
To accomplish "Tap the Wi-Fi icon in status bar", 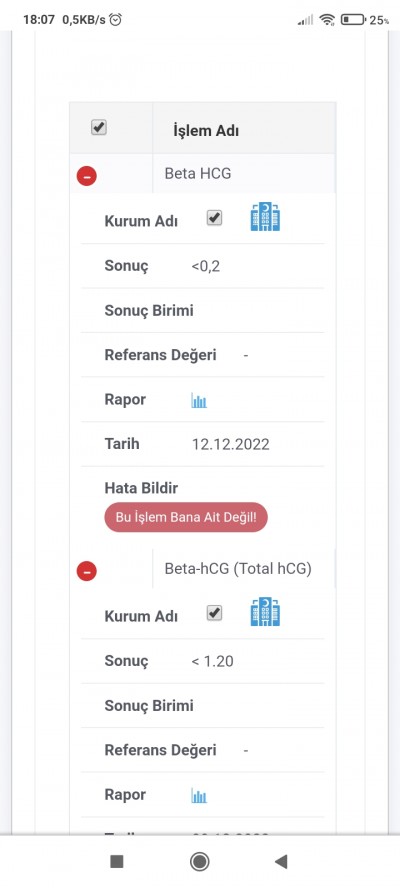I will click(327, 20).
